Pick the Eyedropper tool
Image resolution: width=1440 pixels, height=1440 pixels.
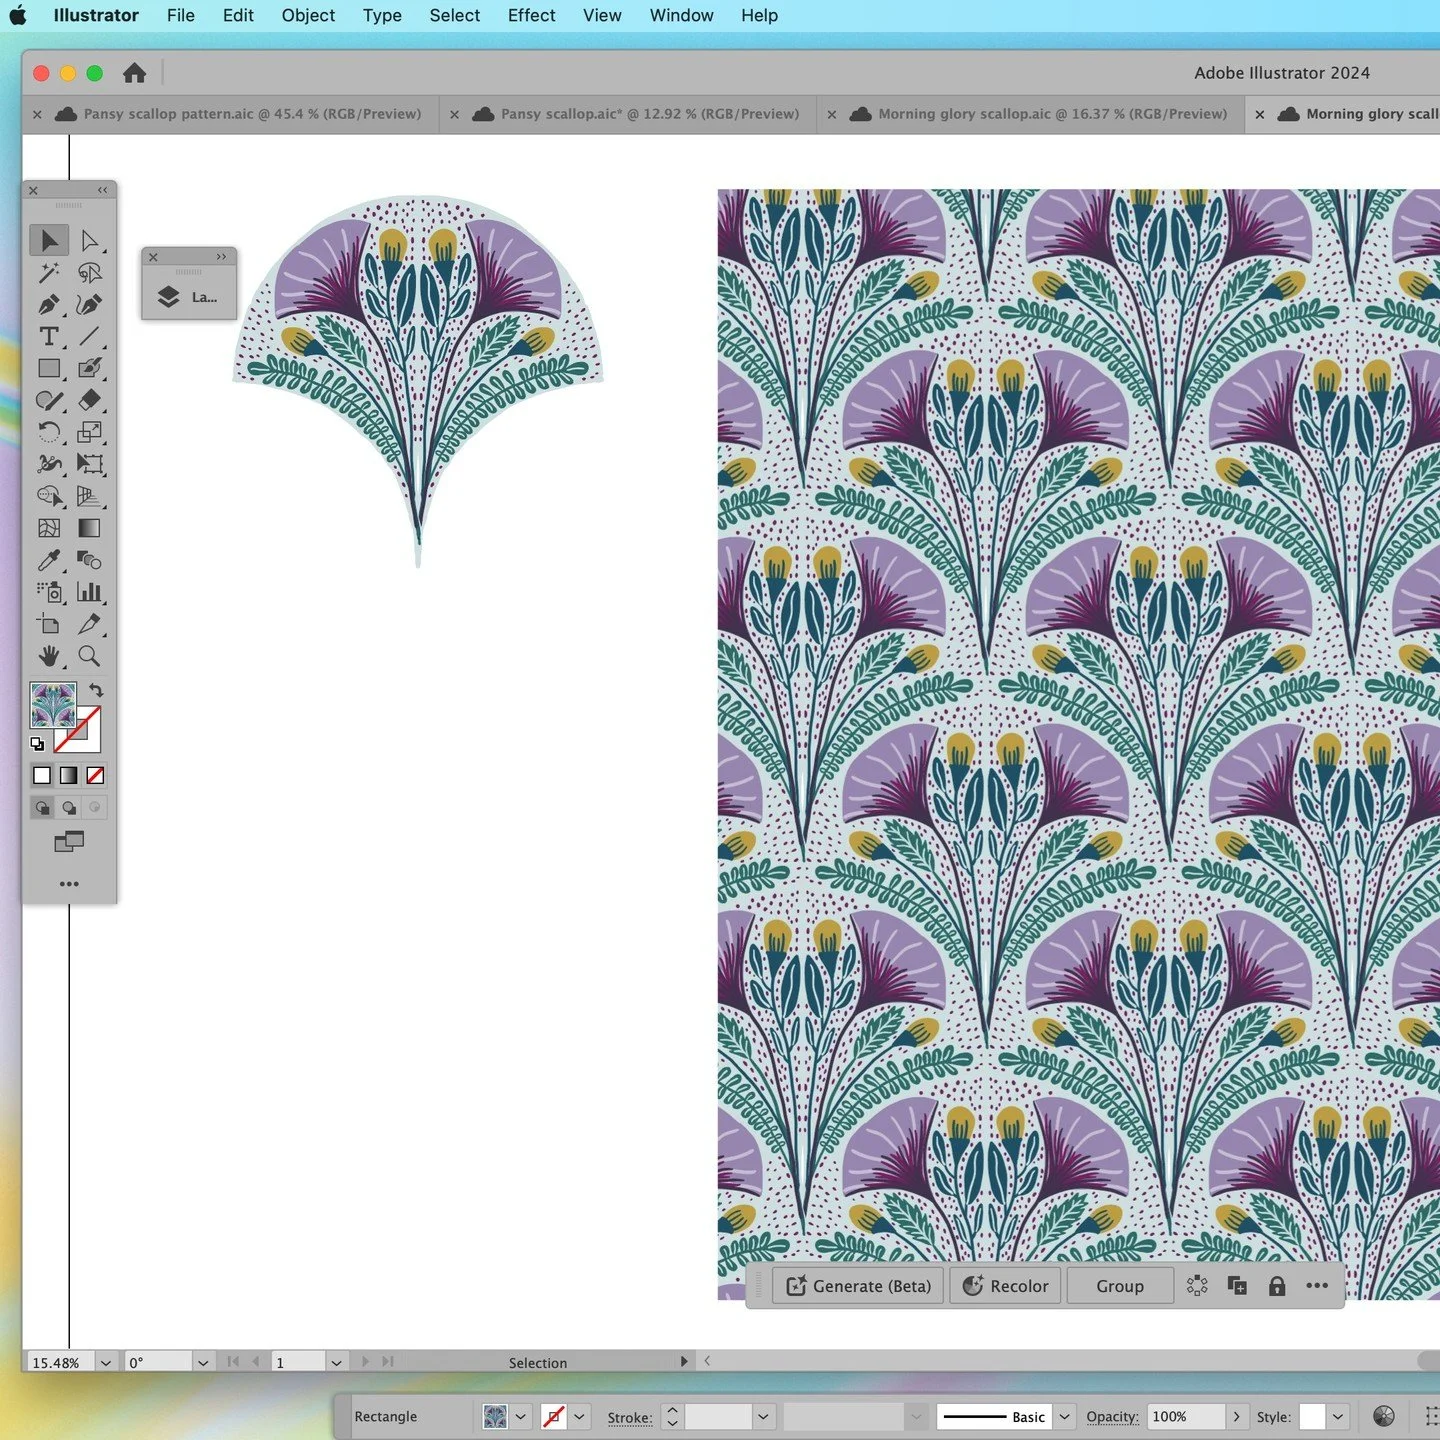(50, 560)
